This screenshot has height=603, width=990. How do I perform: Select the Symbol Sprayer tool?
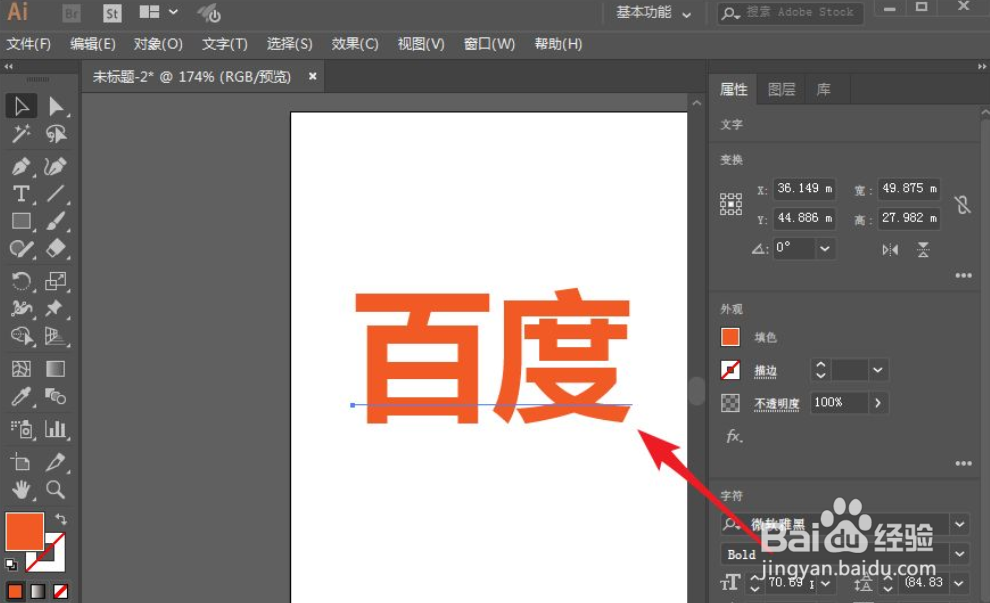[21, 429]
